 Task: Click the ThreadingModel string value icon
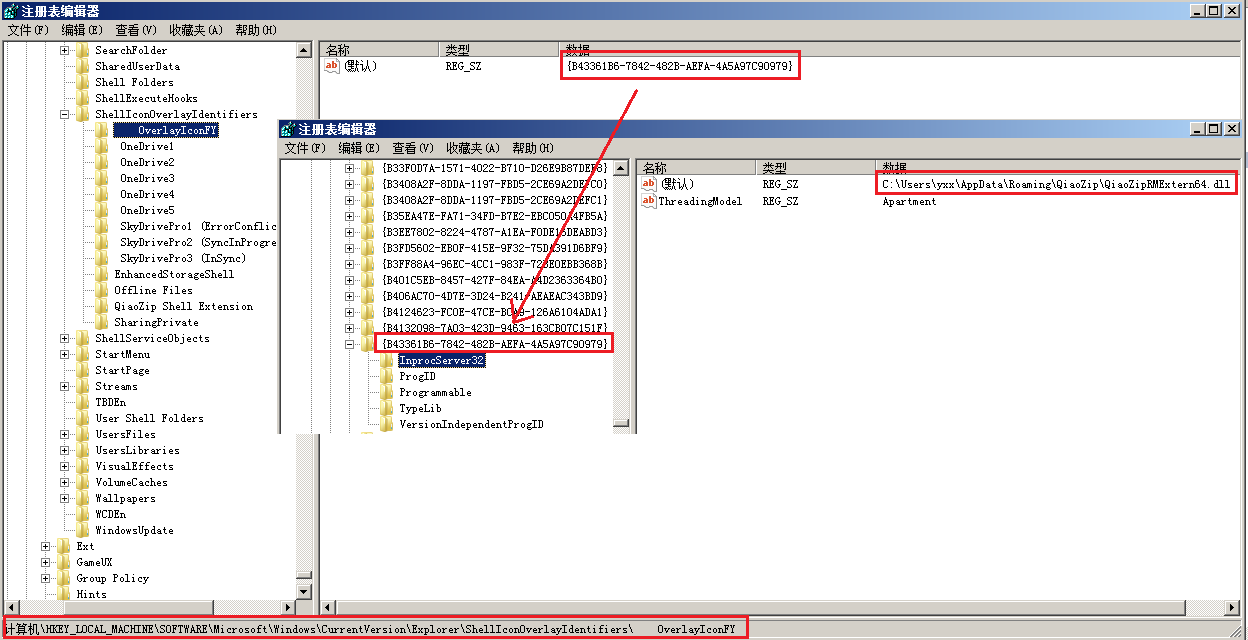coord(648,201)
